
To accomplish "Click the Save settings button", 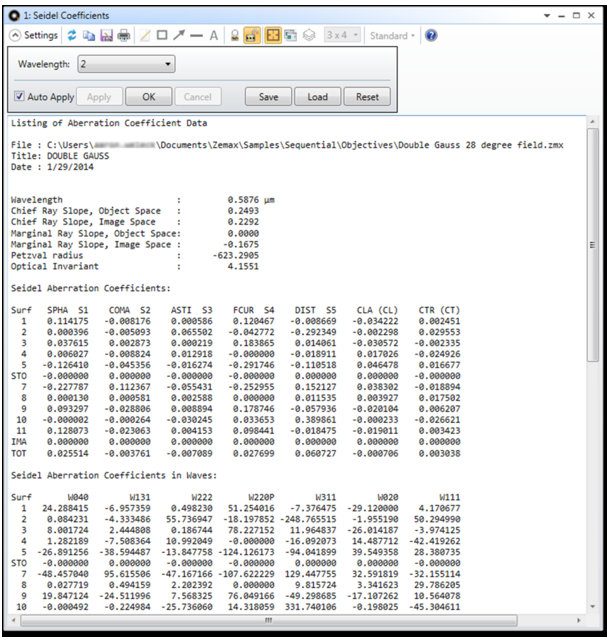I will click(268, 97).
